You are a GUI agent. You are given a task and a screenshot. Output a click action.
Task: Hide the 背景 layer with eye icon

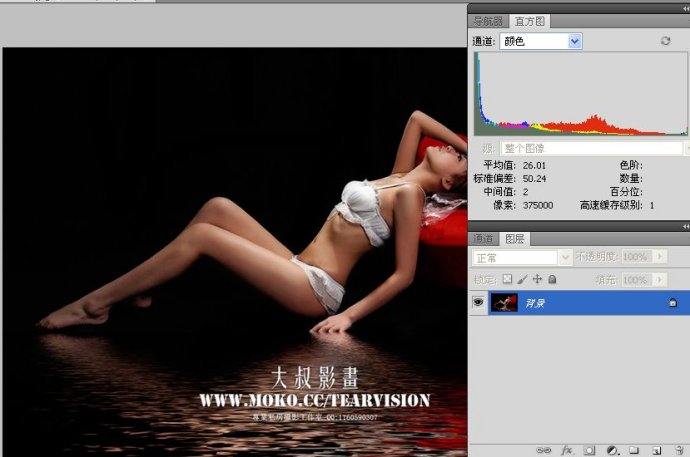pos(478,302)
